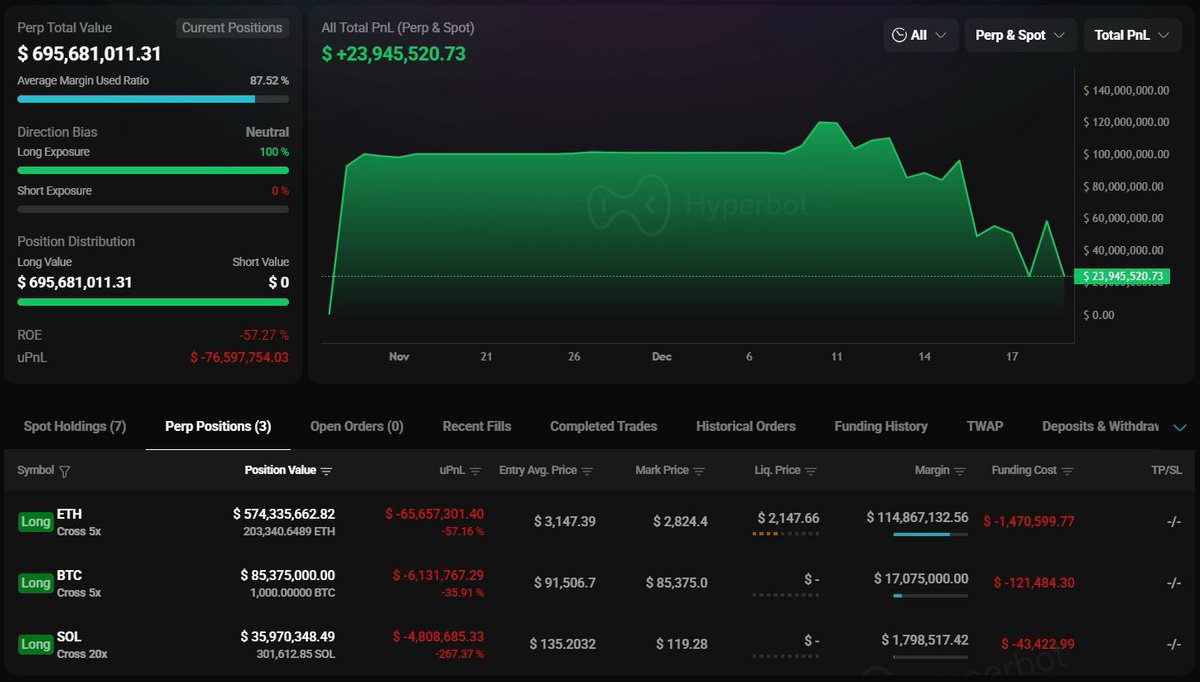The height and width of the screenshot is (682, 1200).
Task: Open the Total PnL chart type dropdown
Action: (1131, 35)
